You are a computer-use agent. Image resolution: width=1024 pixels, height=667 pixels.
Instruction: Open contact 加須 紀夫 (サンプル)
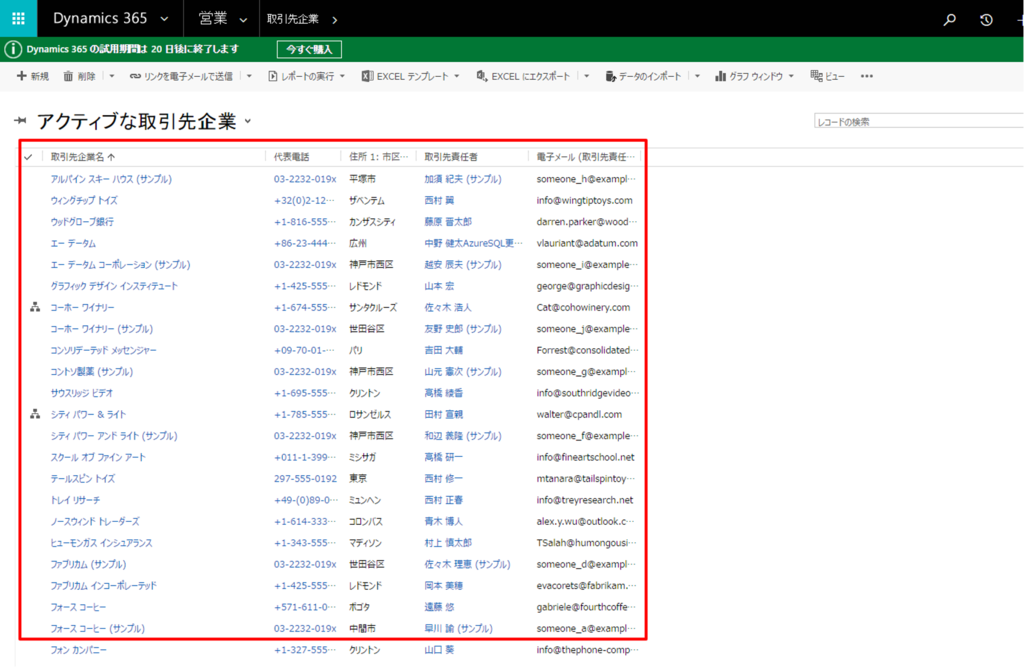pyautogui.click(x=463, y=179)
